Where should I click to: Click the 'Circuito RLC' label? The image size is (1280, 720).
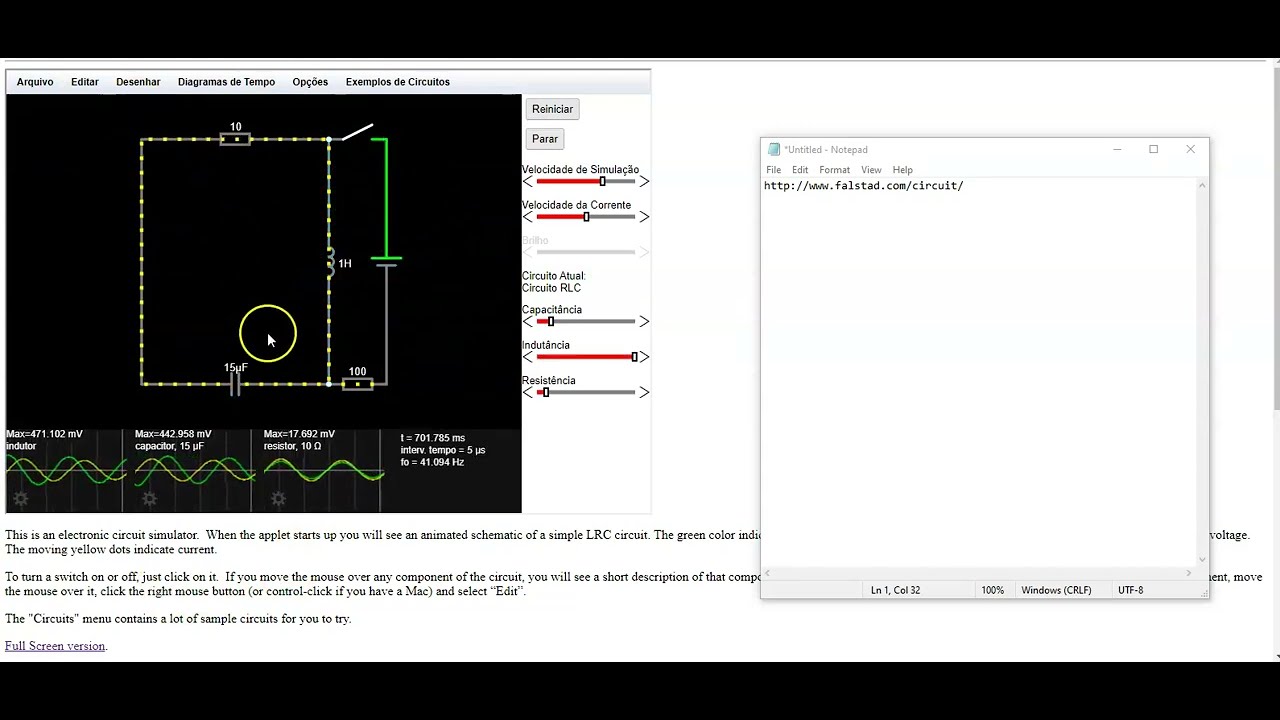(x=551, y=288)
